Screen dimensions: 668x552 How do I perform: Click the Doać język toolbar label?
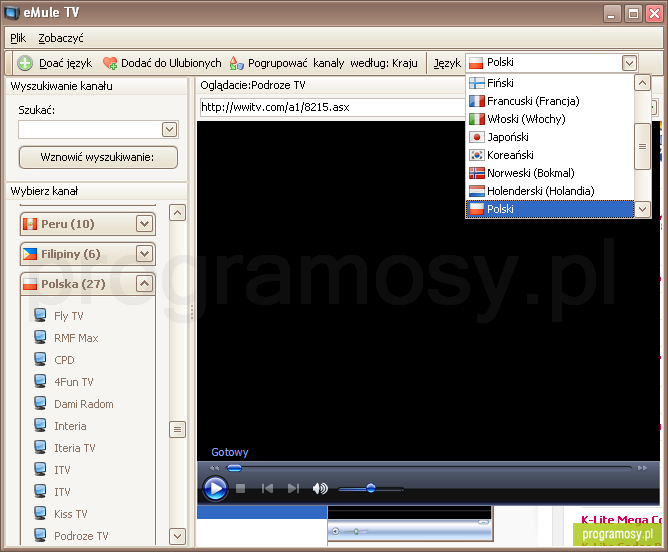(x=66, y=63)
